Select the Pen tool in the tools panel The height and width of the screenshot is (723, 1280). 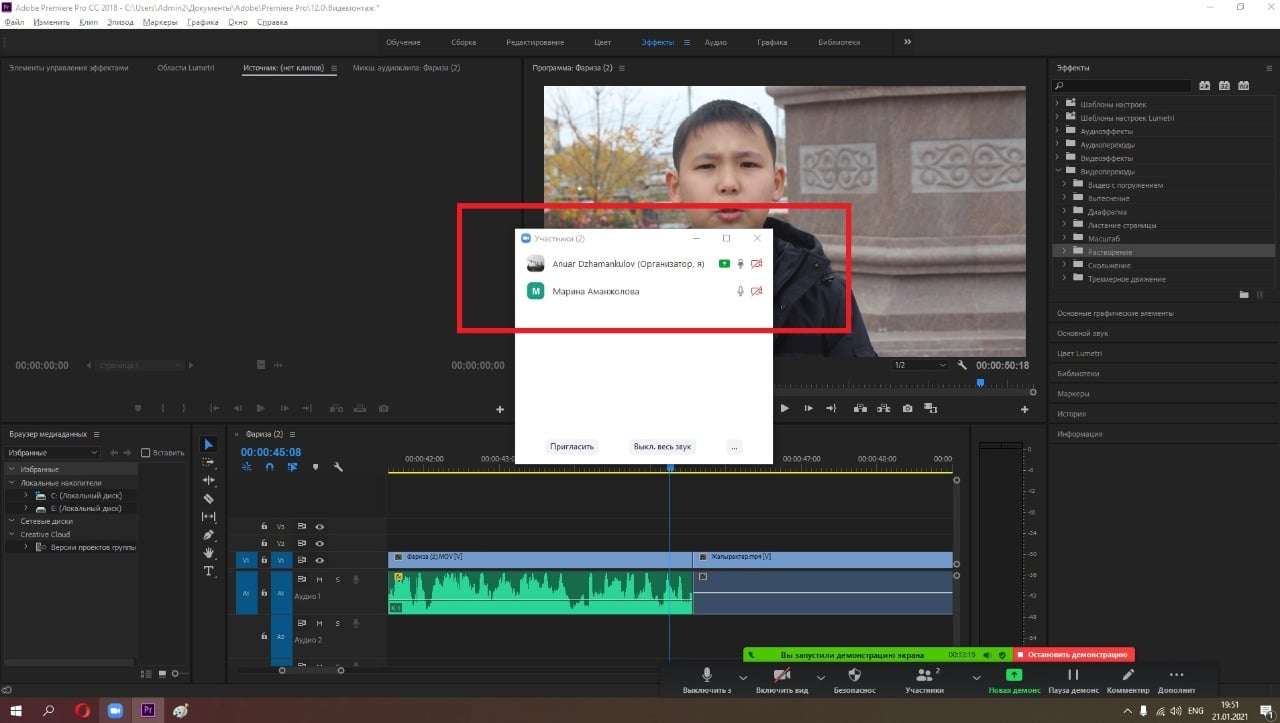pos(208,535)
